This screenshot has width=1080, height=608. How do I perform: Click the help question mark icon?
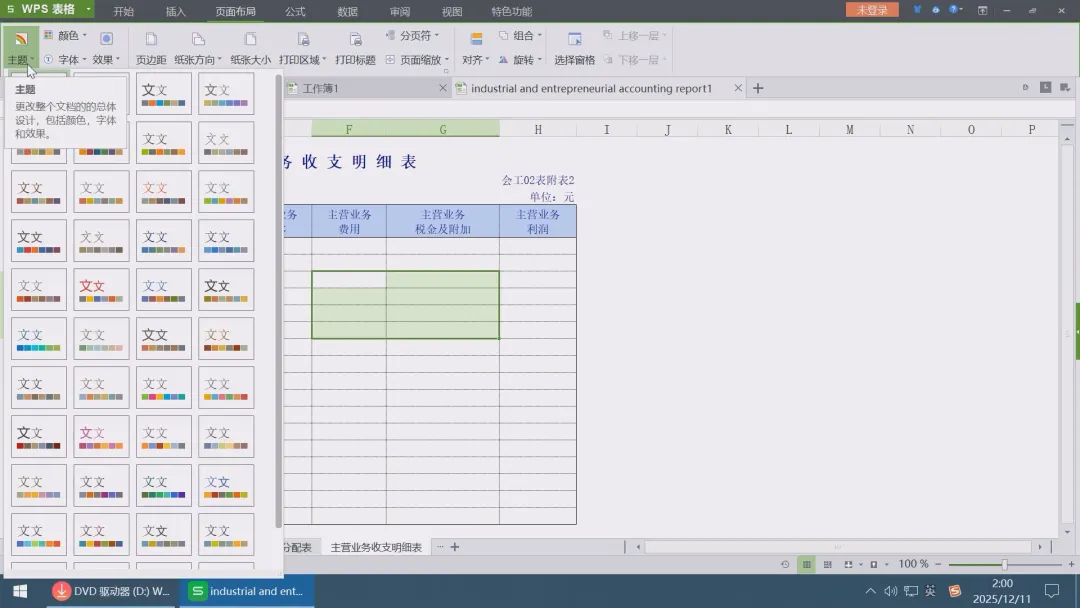pyautogui.click(x=953, y=10)
